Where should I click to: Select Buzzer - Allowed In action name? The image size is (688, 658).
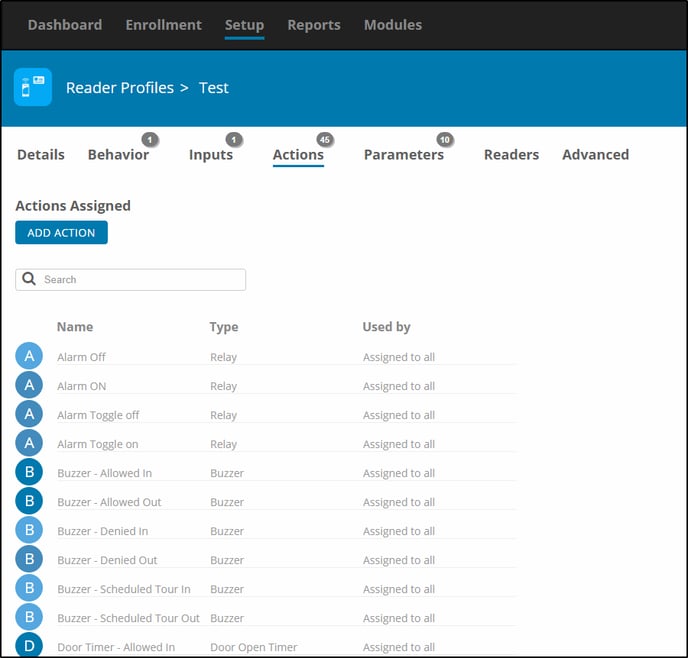coord(104,473)
